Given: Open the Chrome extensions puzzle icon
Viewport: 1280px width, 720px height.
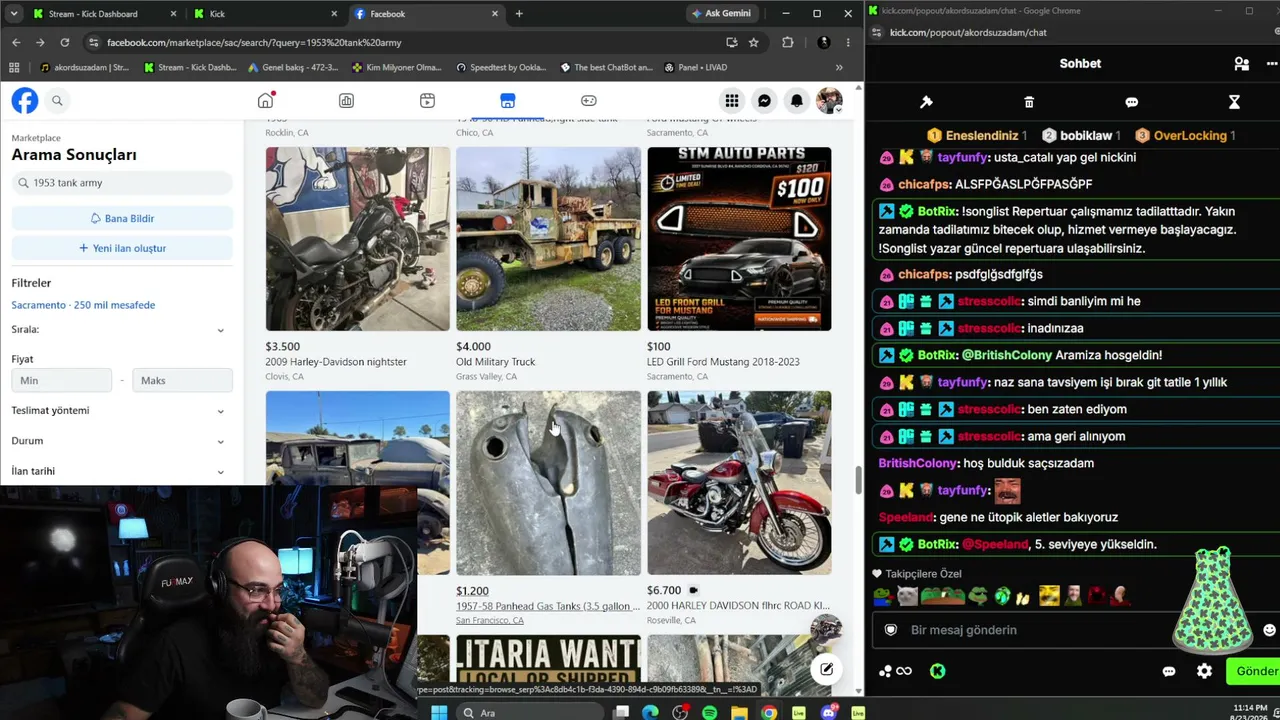Looking at the screenshot, I should (x=788, y=43).
